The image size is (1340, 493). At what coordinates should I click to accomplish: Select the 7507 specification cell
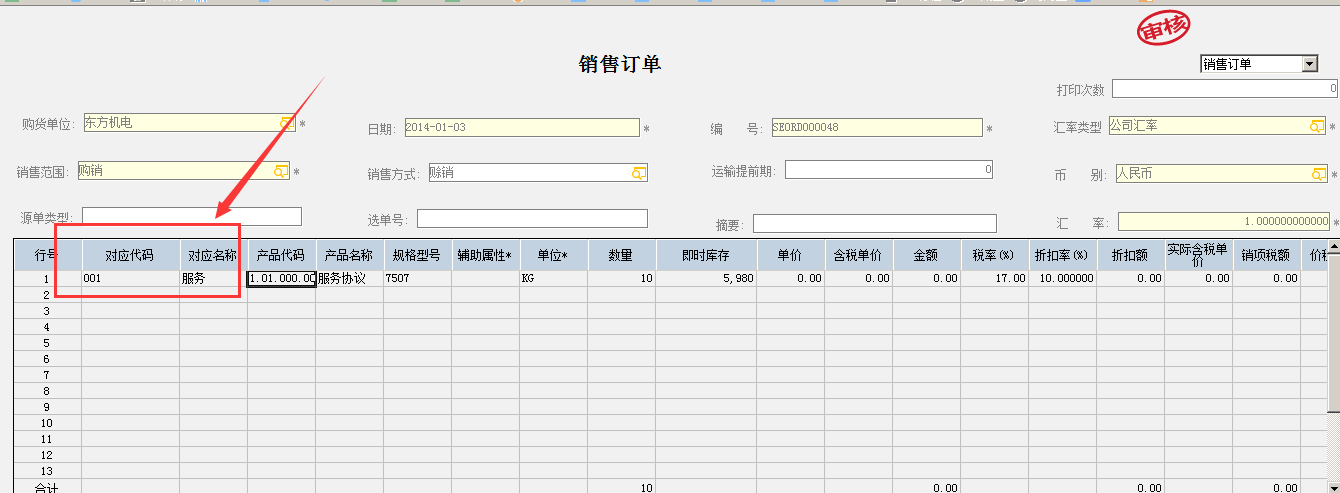(x=417, y=279)
